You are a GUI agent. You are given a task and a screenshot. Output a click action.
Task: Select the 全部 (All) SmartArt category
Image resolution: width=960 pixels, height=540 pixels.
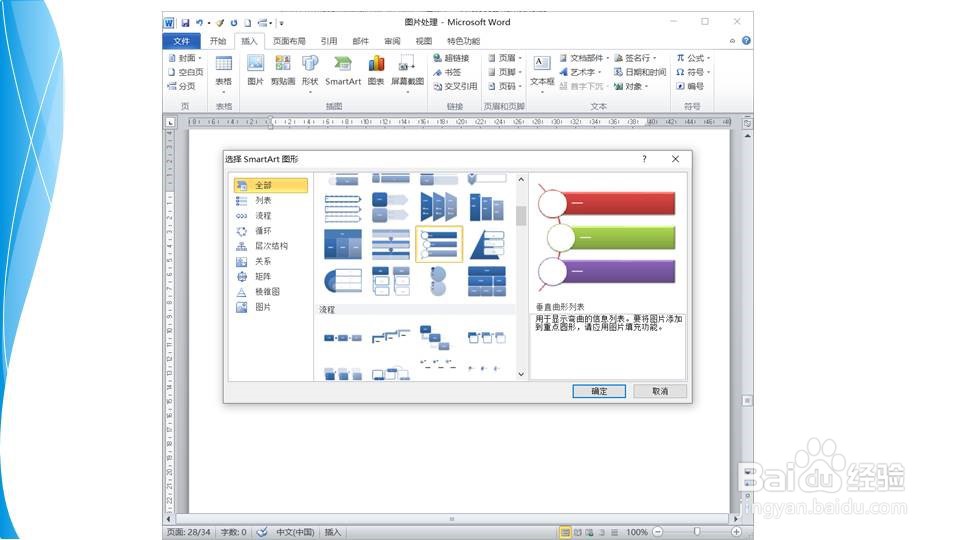click(271, 185)
